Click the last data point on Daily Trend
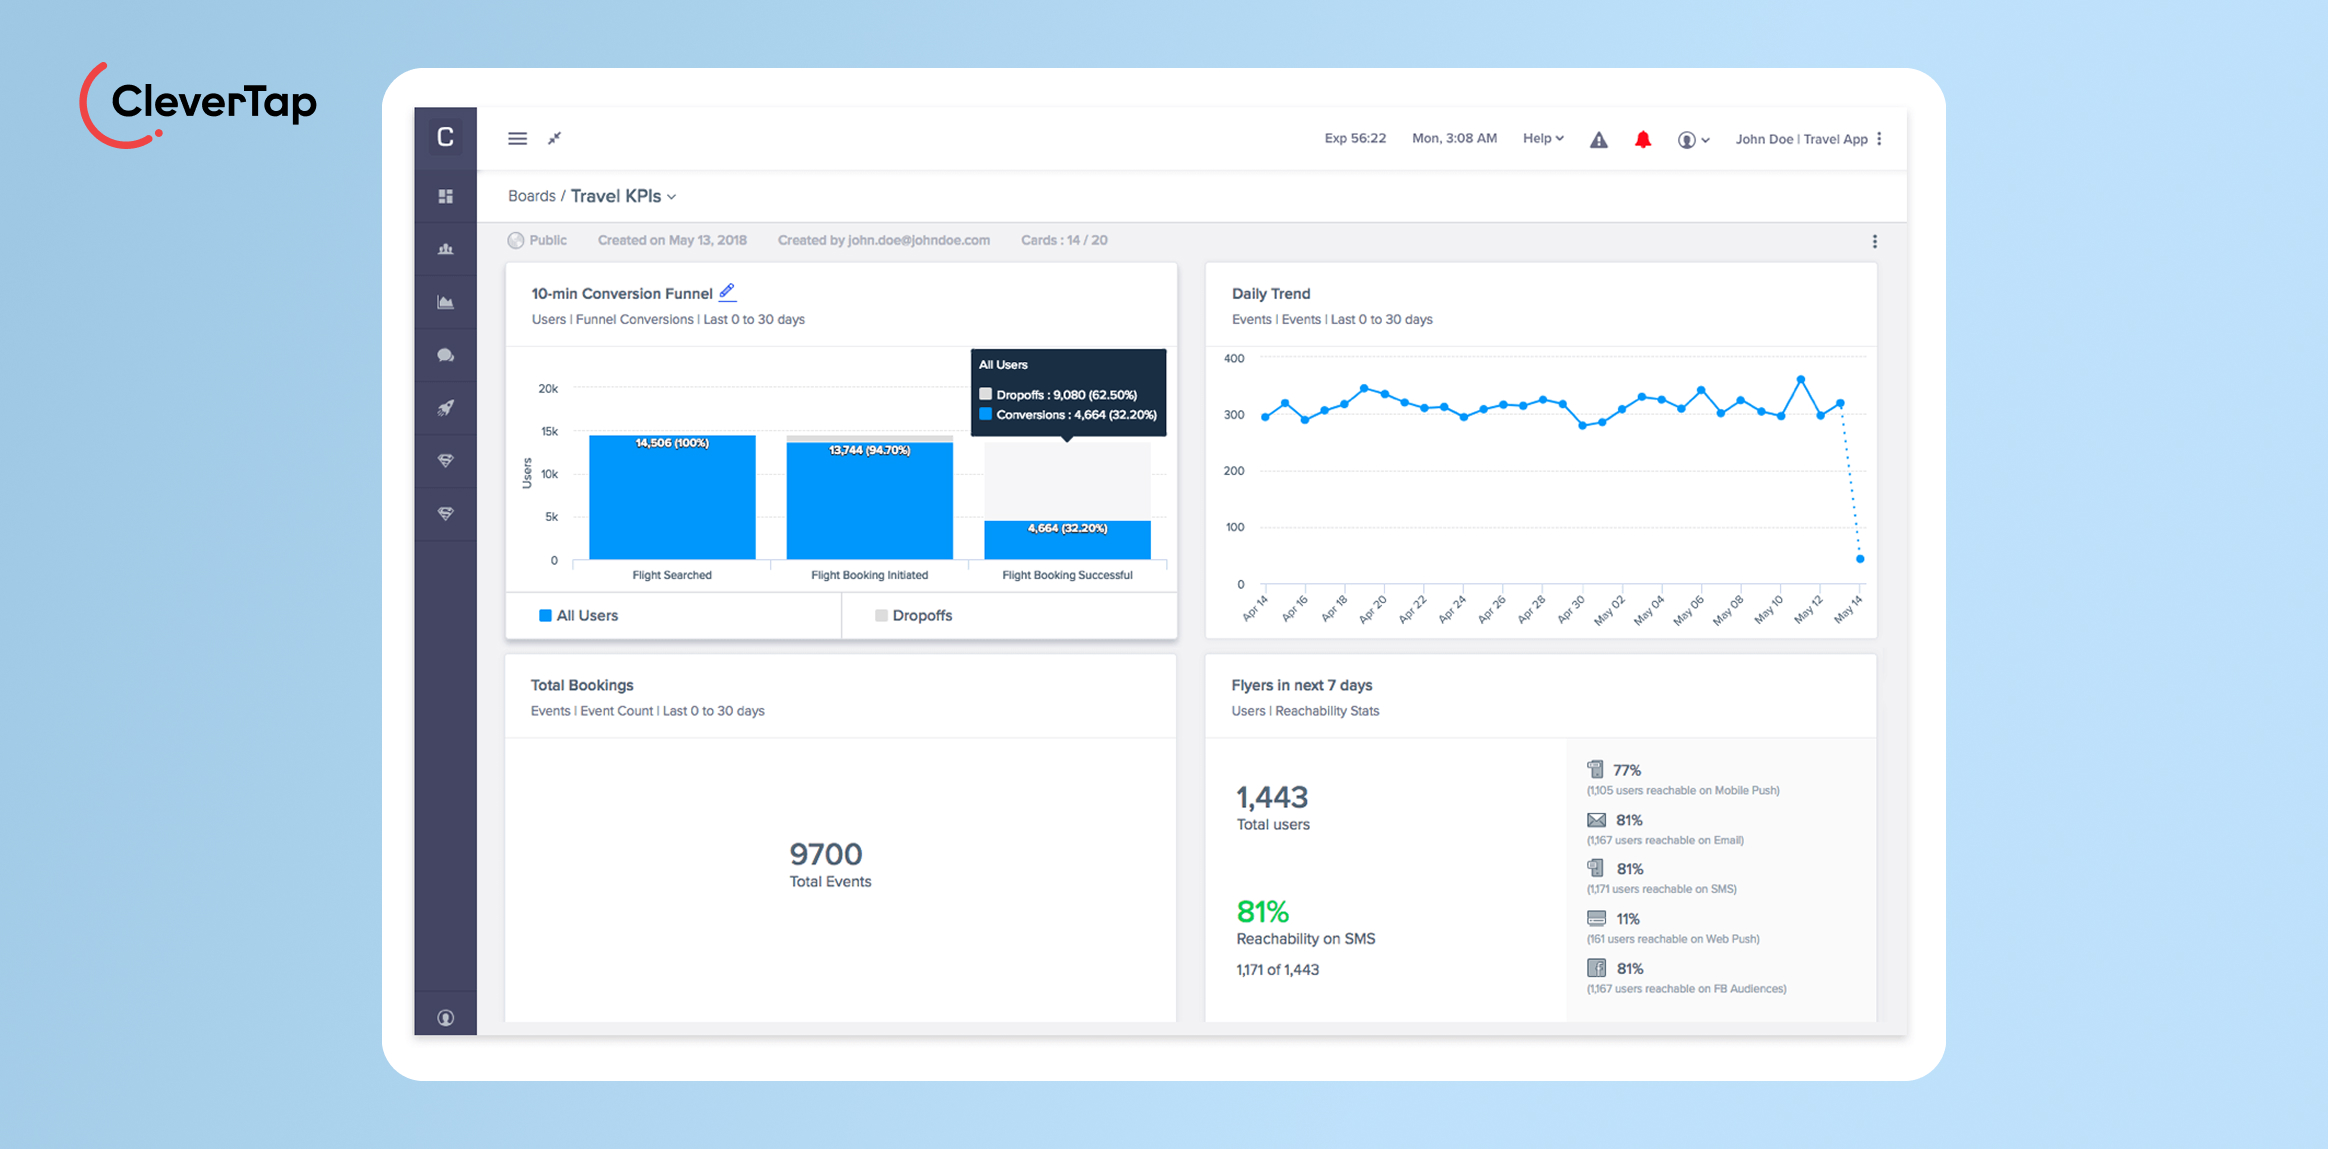This screenshot has width=2328, height=1149. 1860,559
